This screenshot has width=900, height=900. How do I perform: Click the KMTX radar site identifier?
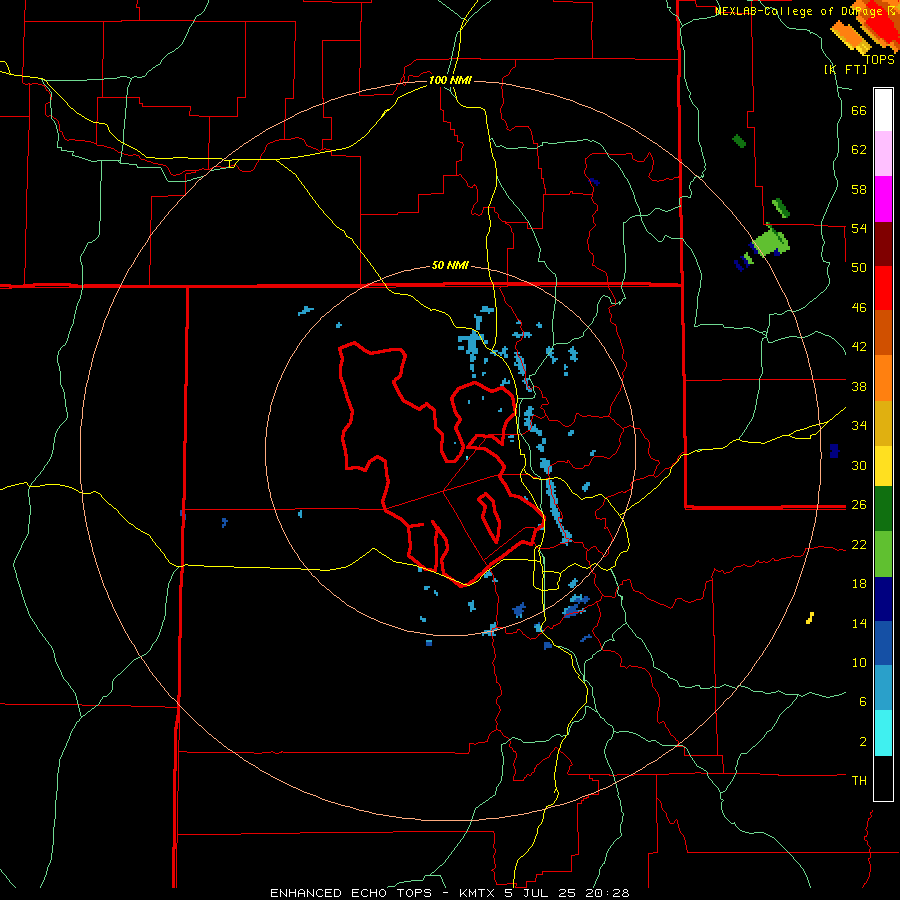[477, 893]
